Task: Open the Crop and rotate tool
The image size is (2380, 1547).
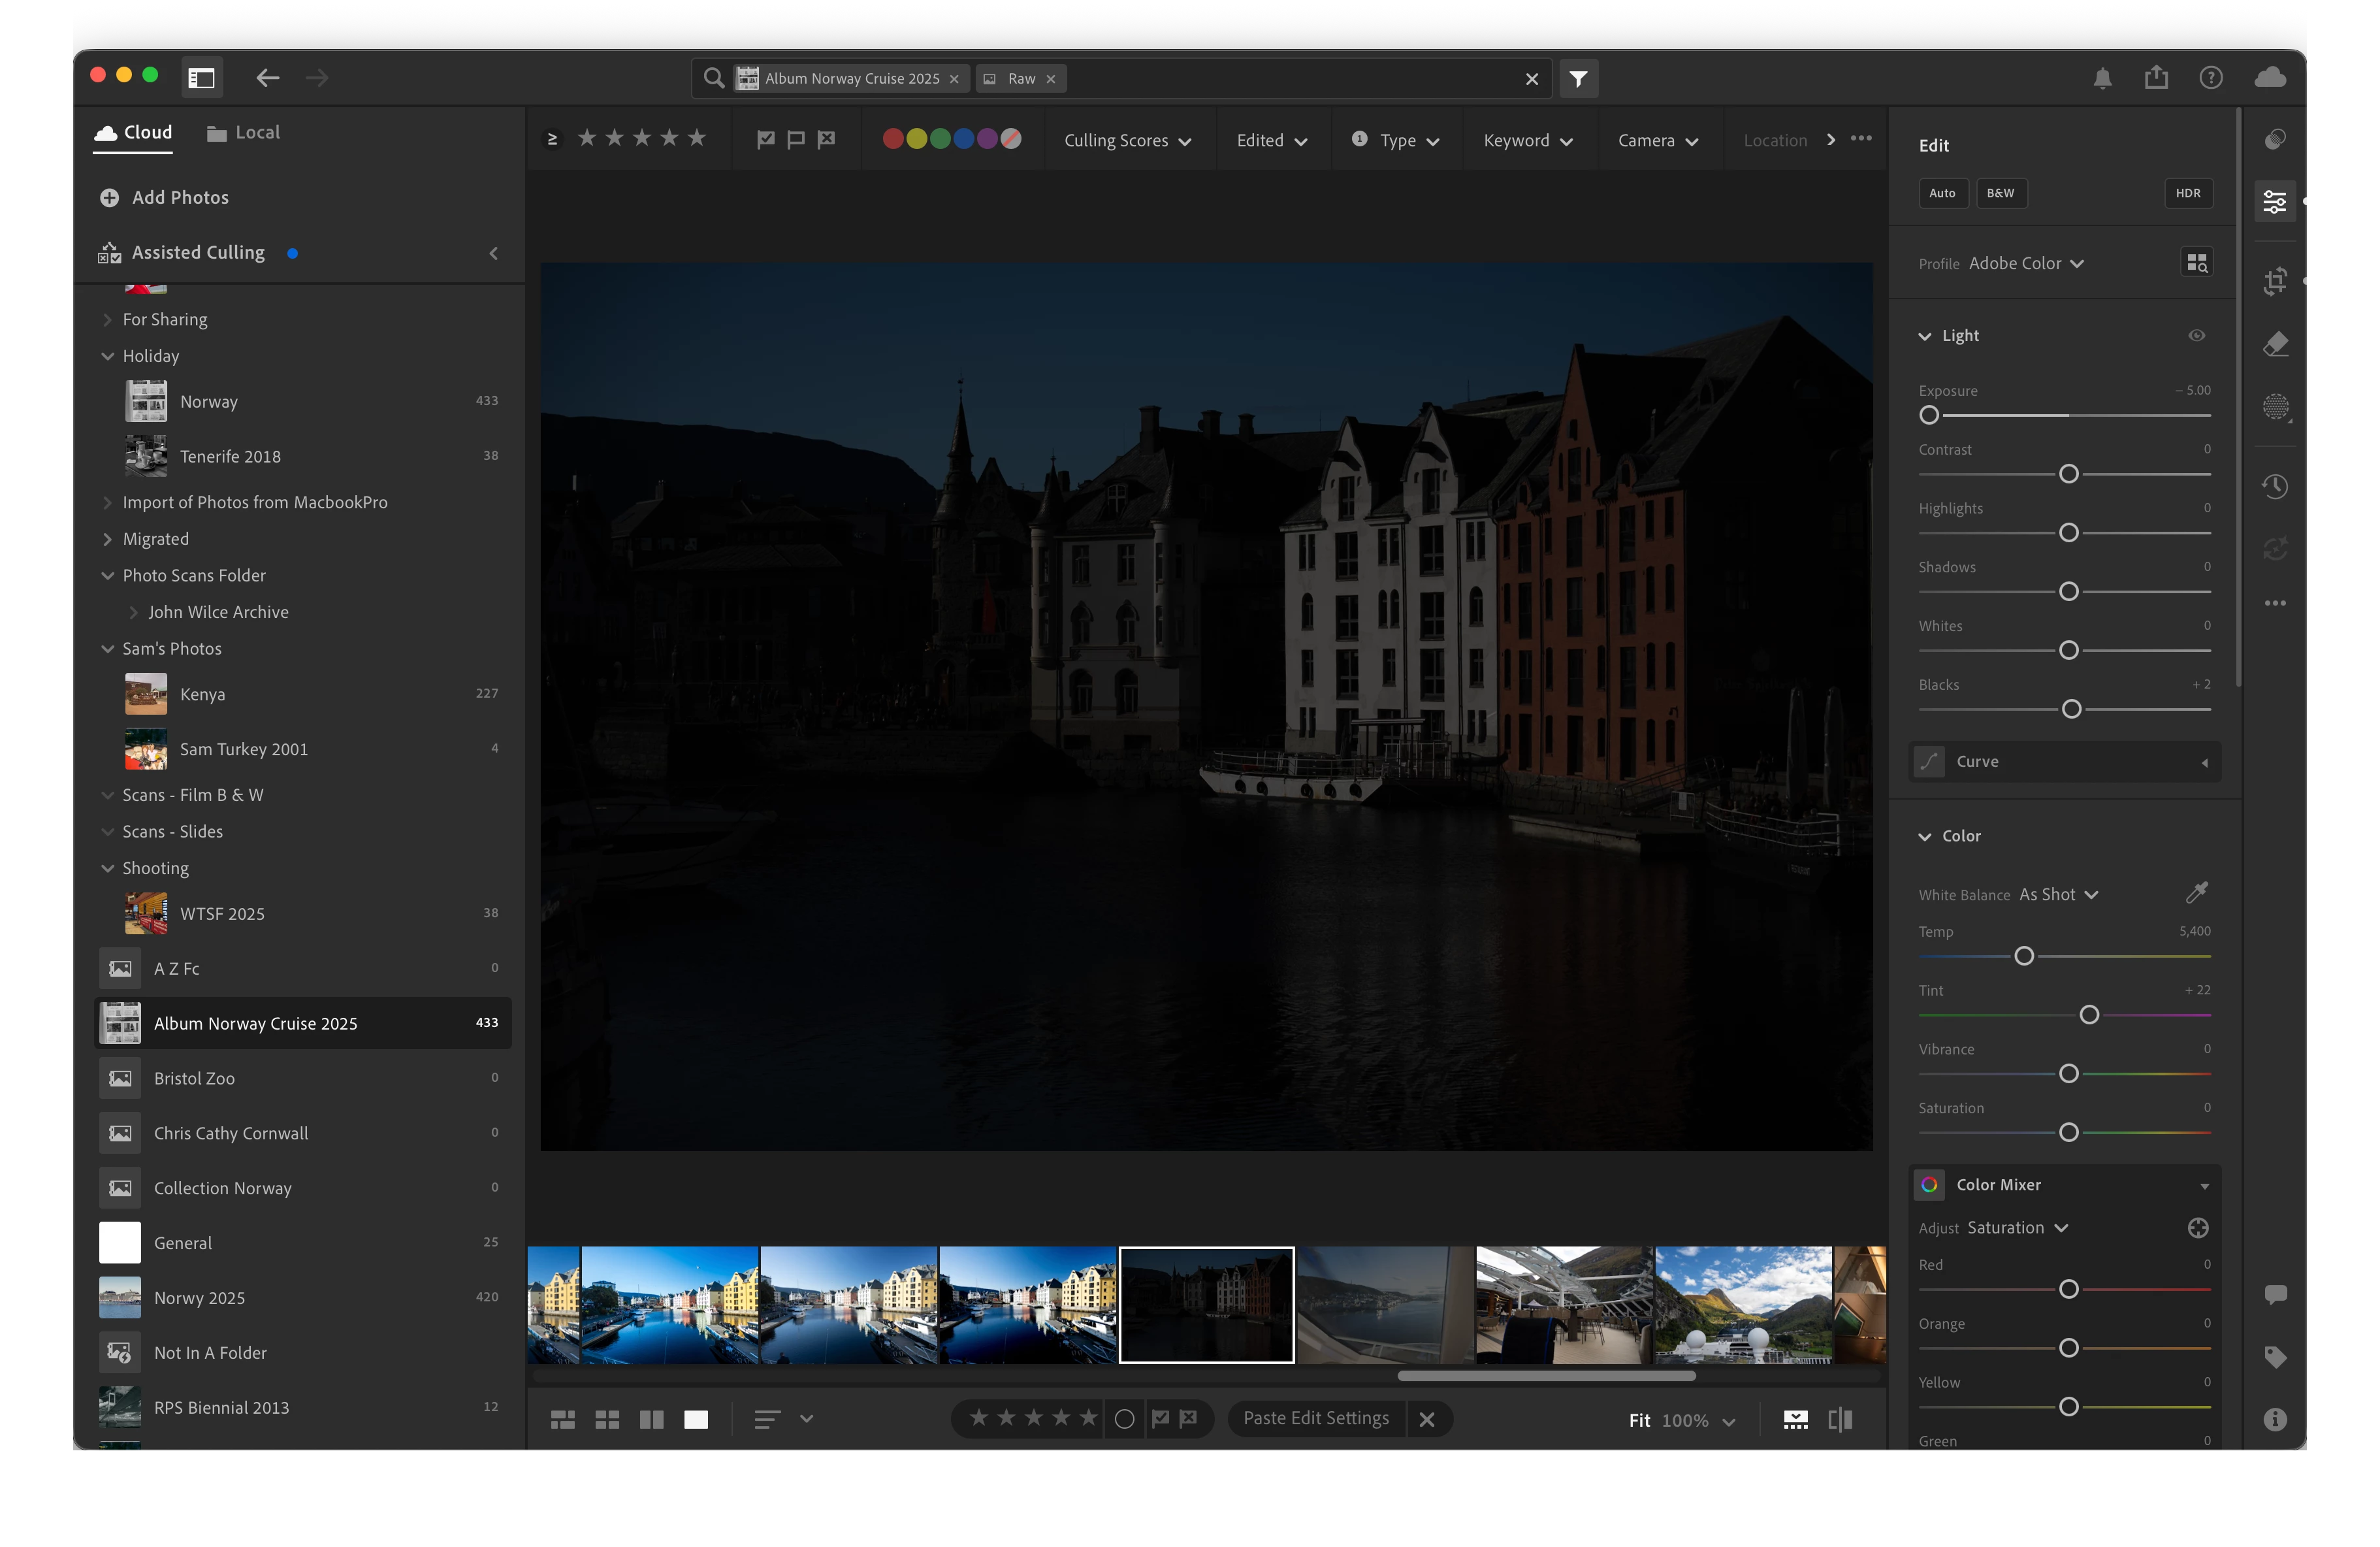Action: tap(2275, 281)
